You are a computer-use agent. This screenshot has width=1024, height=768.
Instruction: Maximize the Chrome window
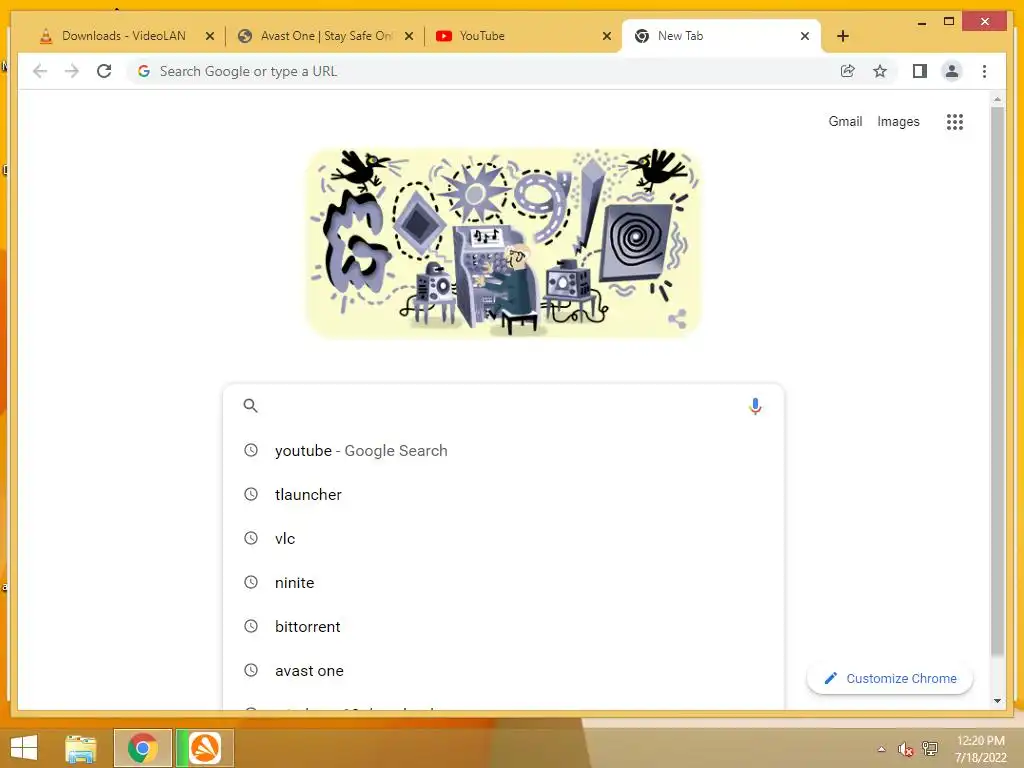tap(949, 22)
